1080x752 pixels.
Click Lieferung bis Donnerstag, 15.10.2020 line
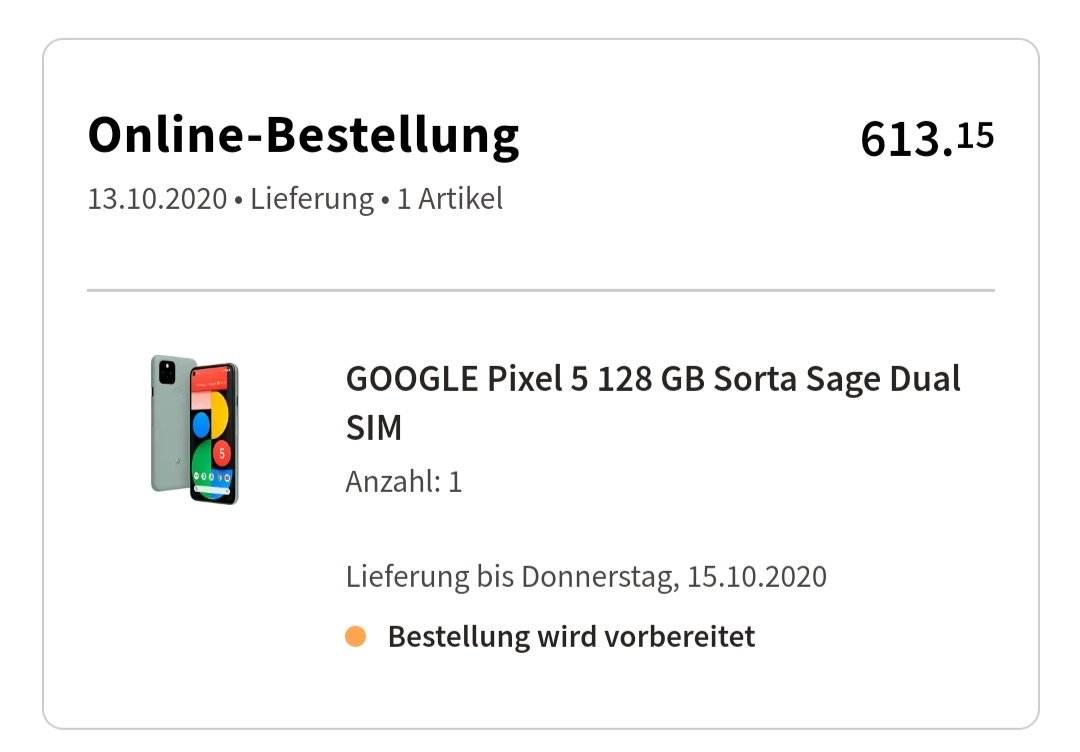pos(586,577)
